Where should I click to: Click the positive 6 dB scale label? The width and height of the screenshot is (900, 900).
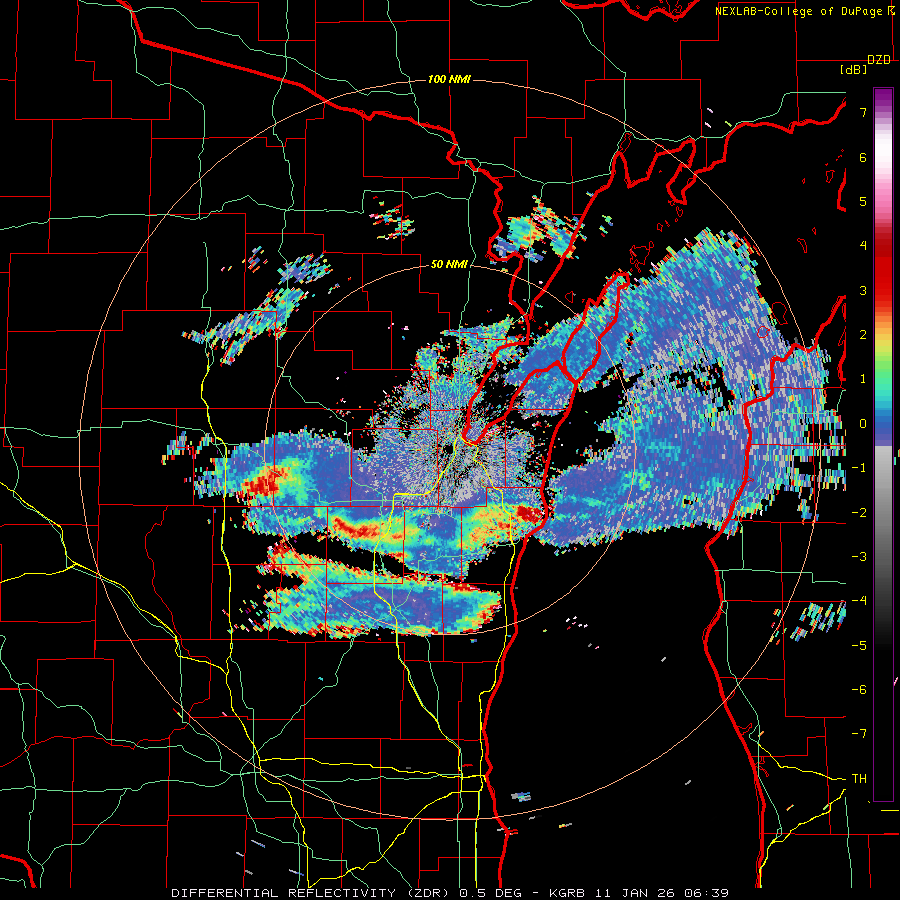click(x=863, y=157)
